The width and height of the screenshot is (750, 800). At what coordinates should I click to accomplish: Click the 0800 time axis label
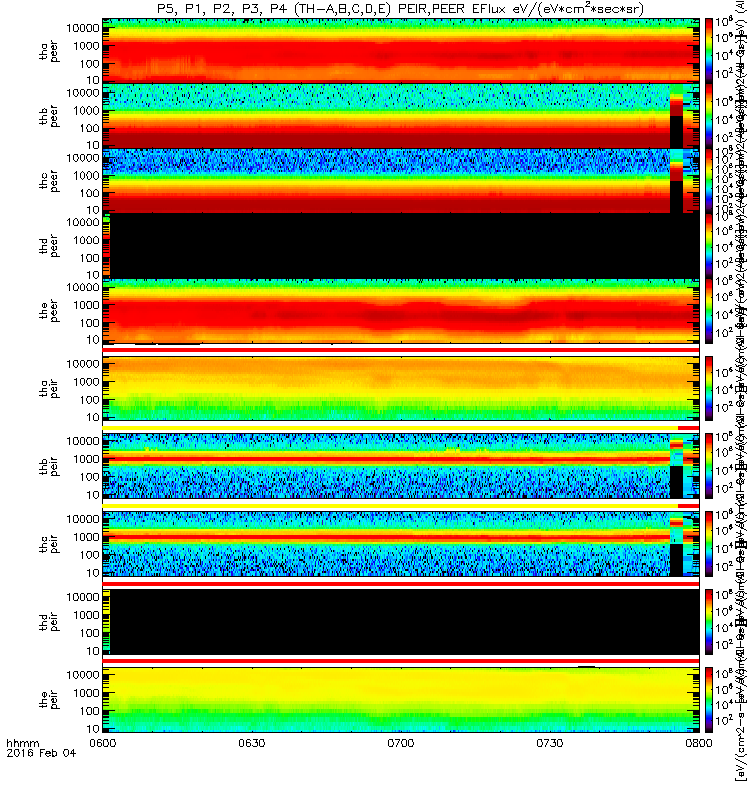tap(698, 743)
